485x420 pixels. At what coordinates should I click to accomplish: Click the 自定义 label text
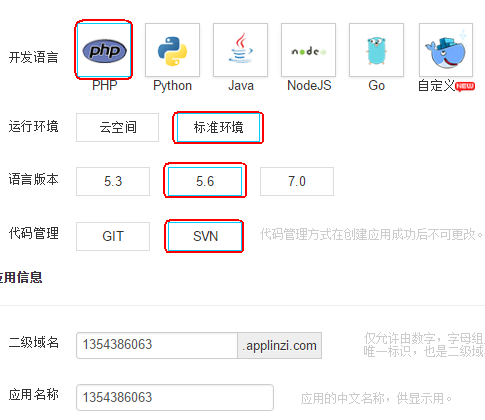tap(437, 86)
